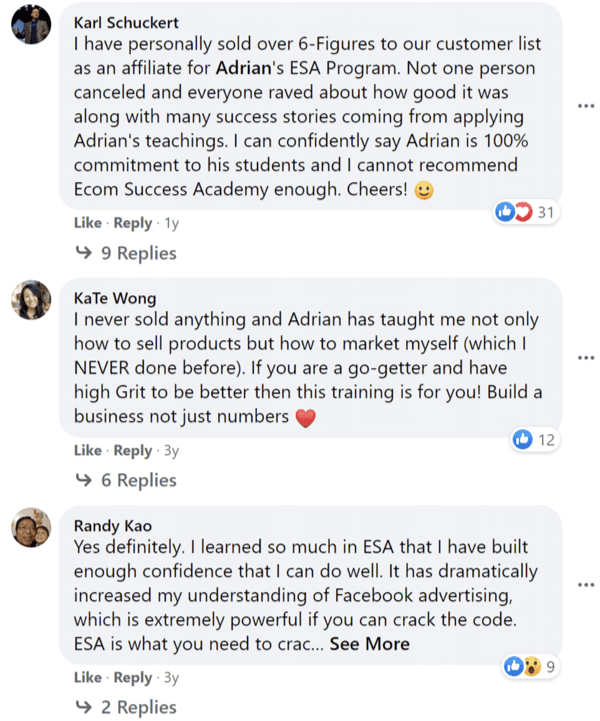Open options menu on Karl Schuckert's comment
The height and width of the screenshot is (721, 600).
click(586, 106)
